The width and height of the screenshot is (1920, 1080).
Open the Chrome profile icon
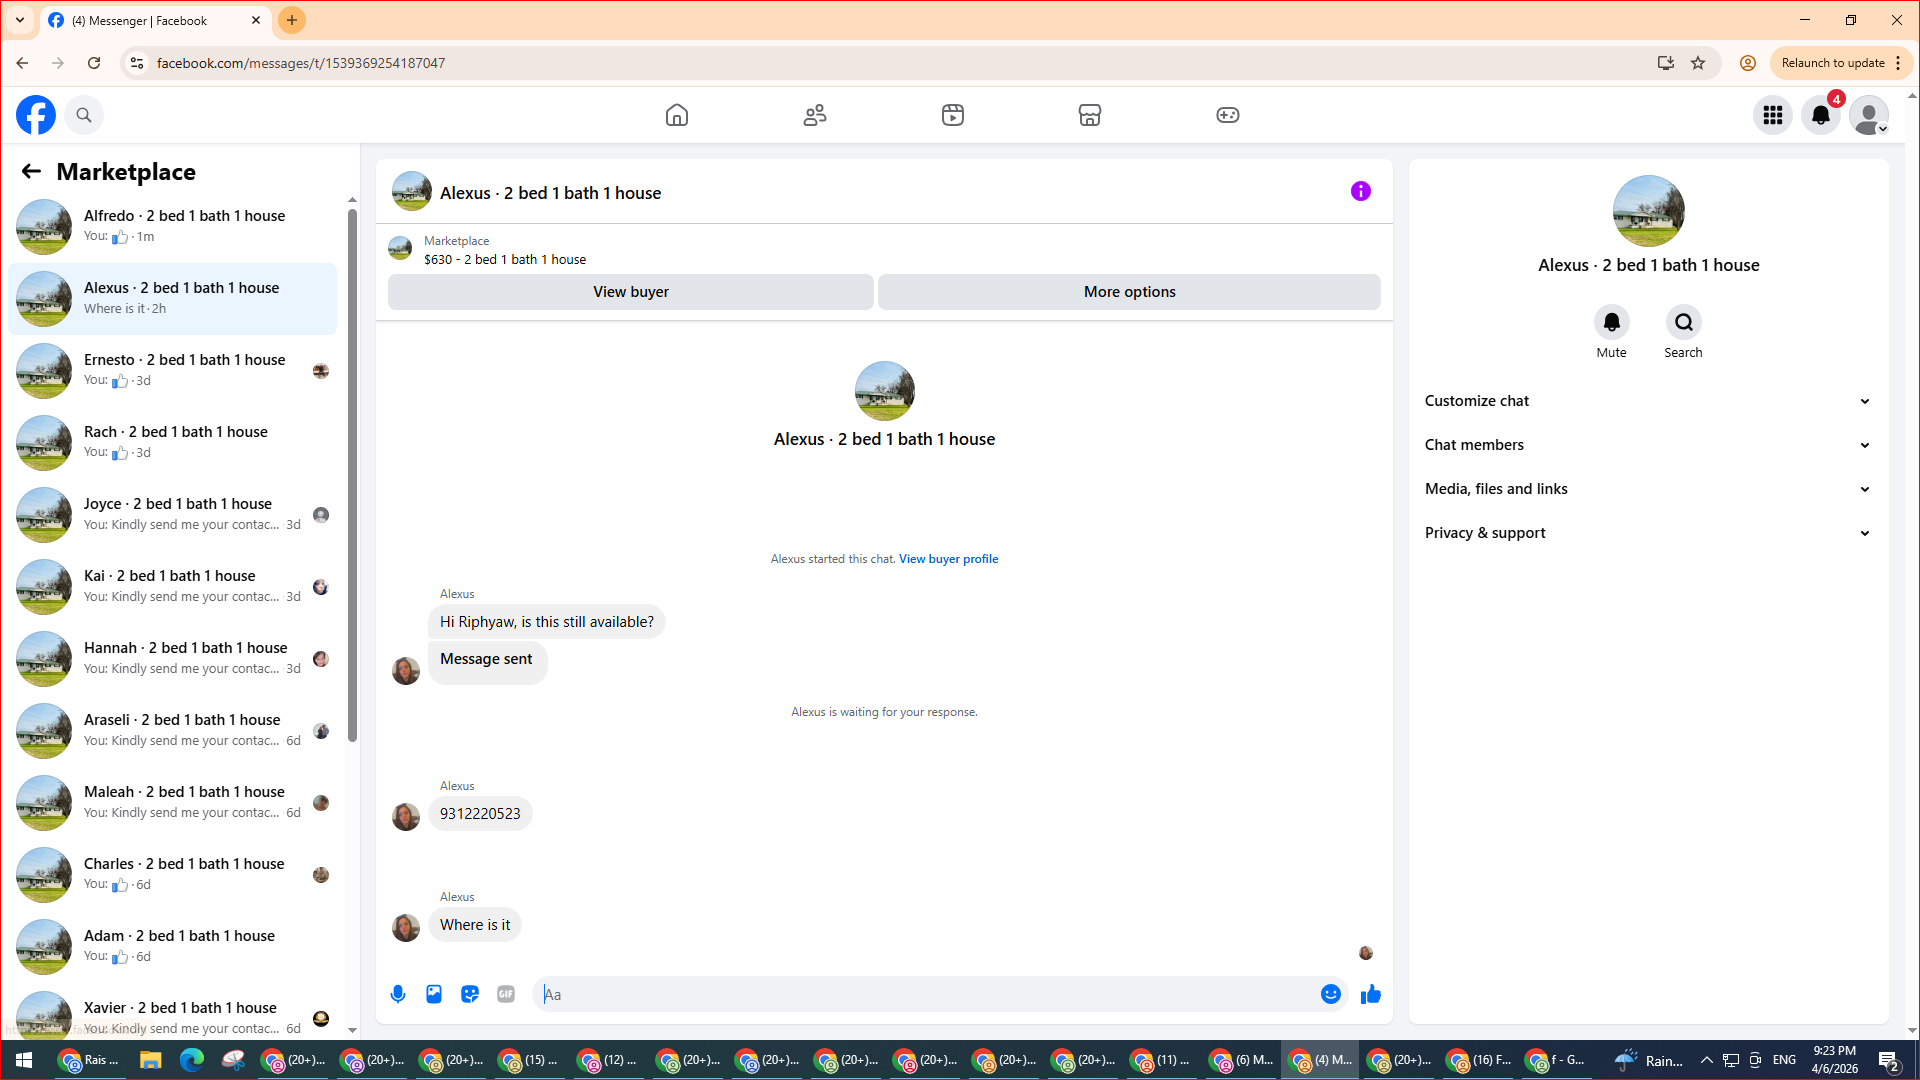(1748, 63)
